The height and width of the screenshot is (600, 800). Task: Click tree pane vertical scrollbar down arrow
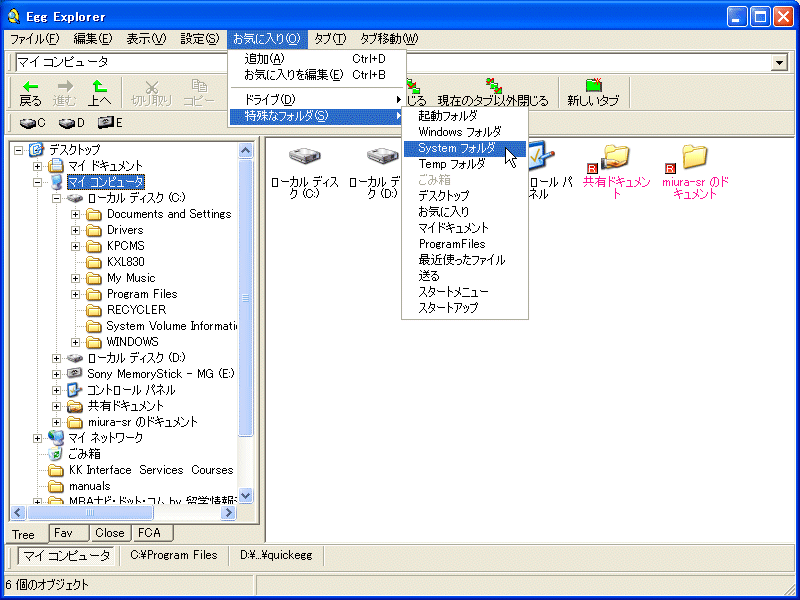[245, 495]
